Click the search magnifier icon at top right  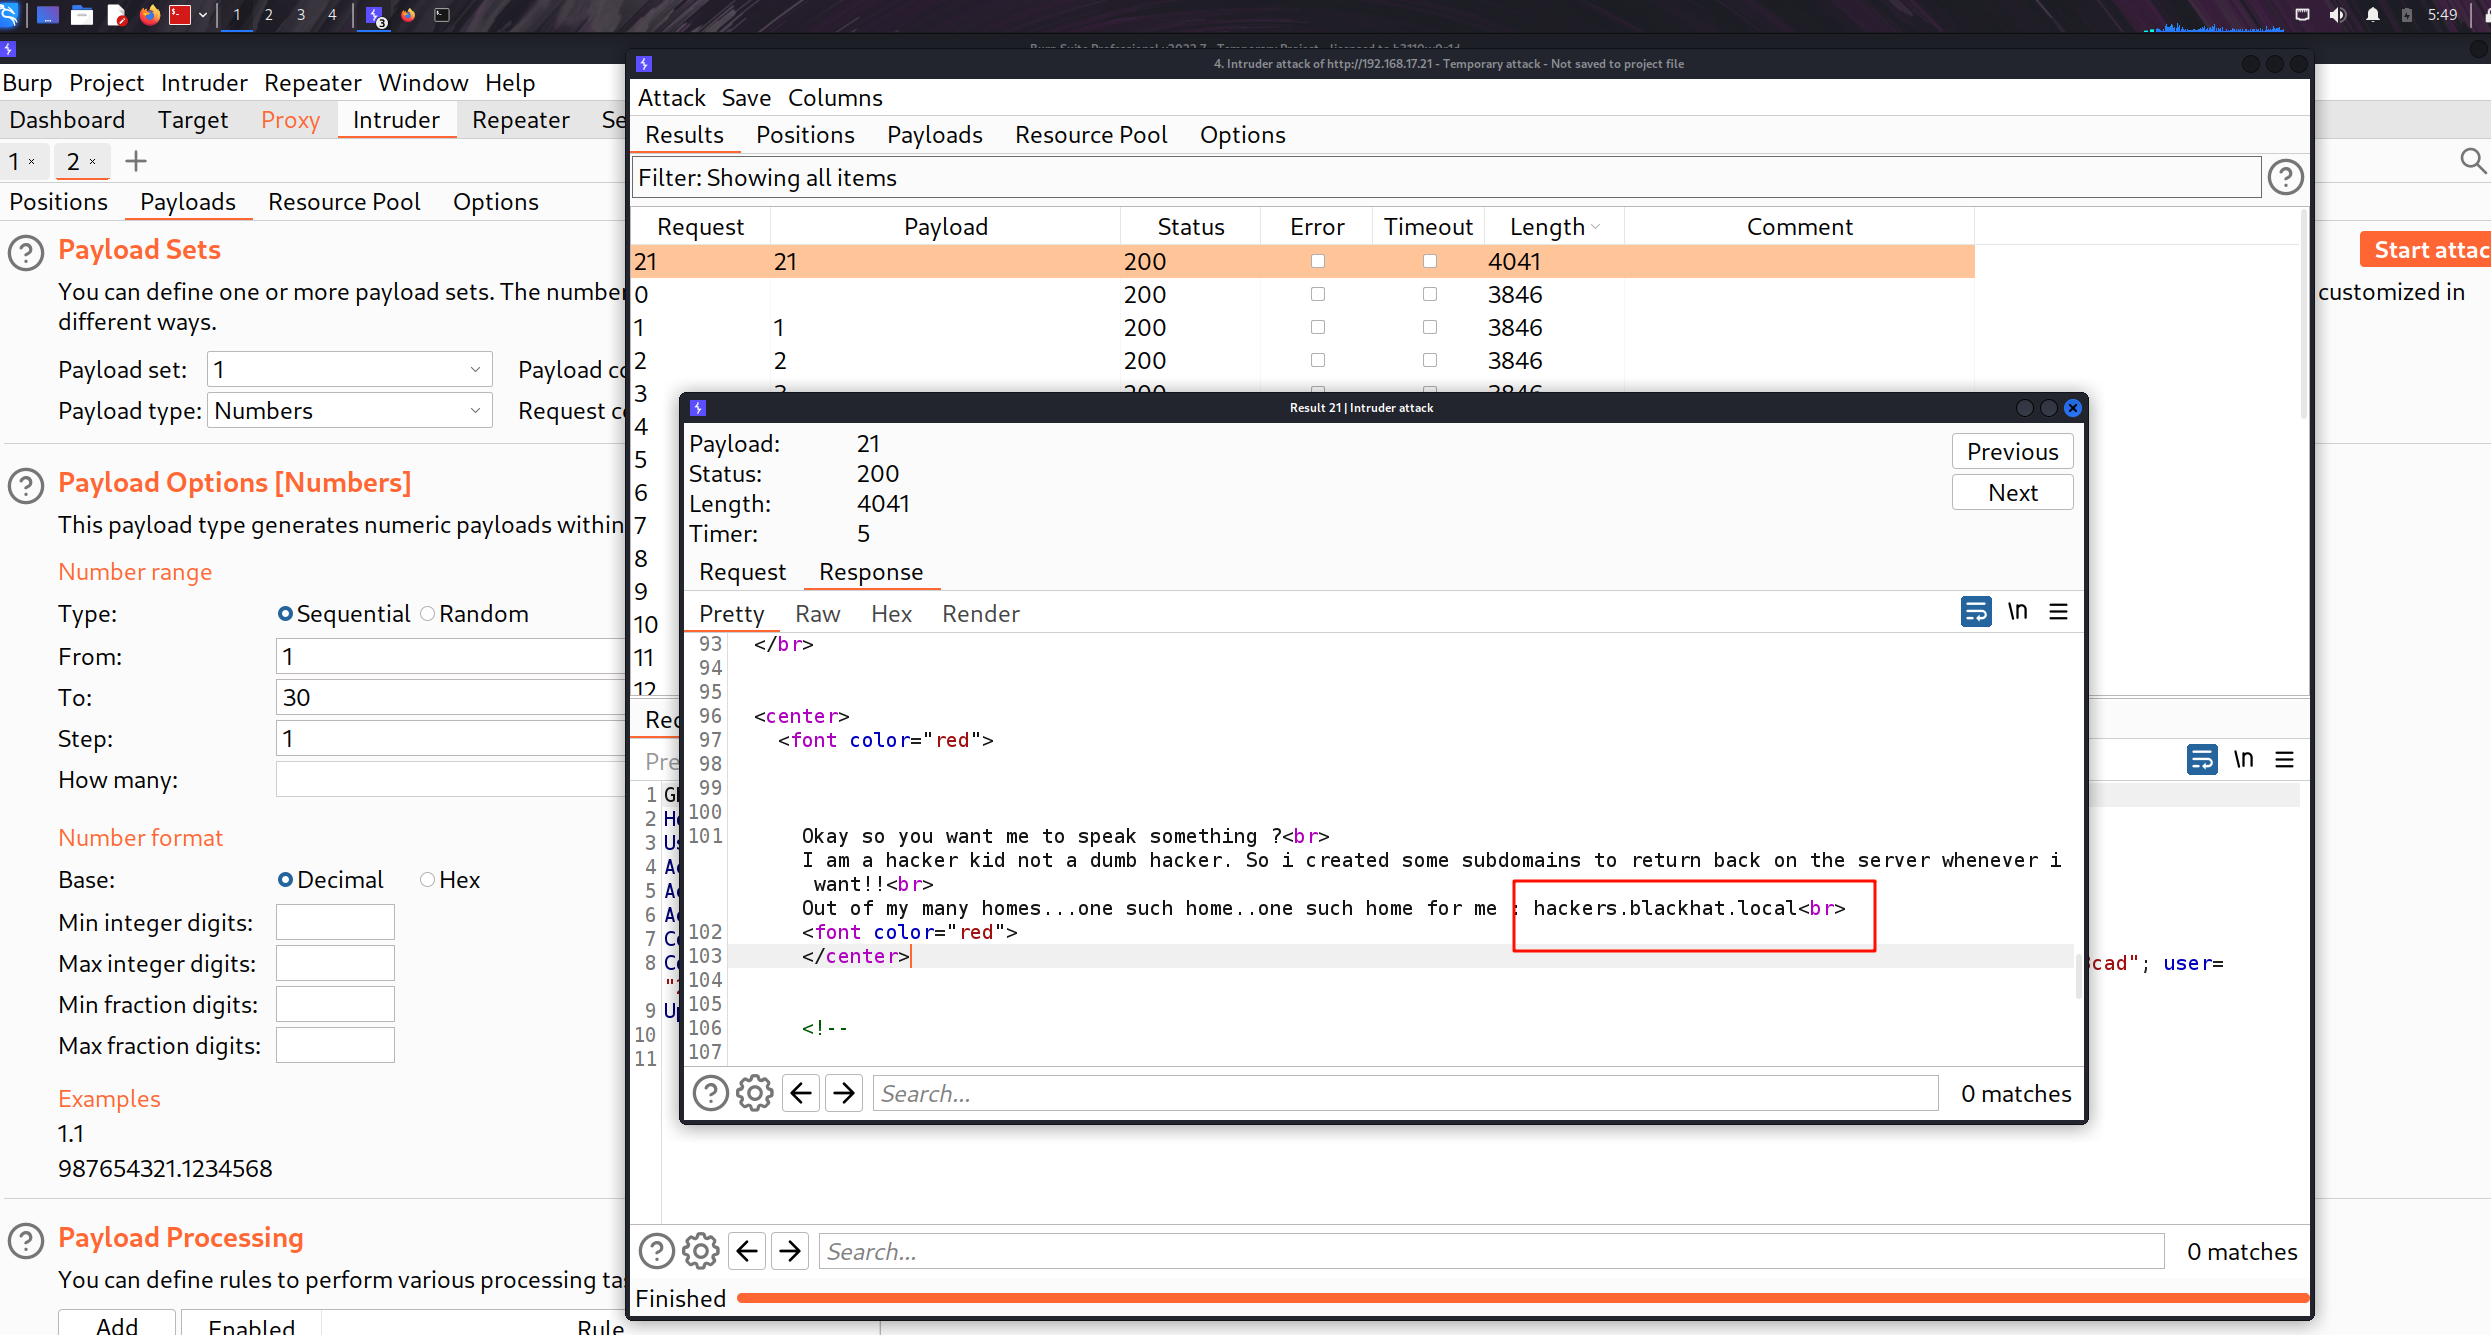[x=2473, y=161]
